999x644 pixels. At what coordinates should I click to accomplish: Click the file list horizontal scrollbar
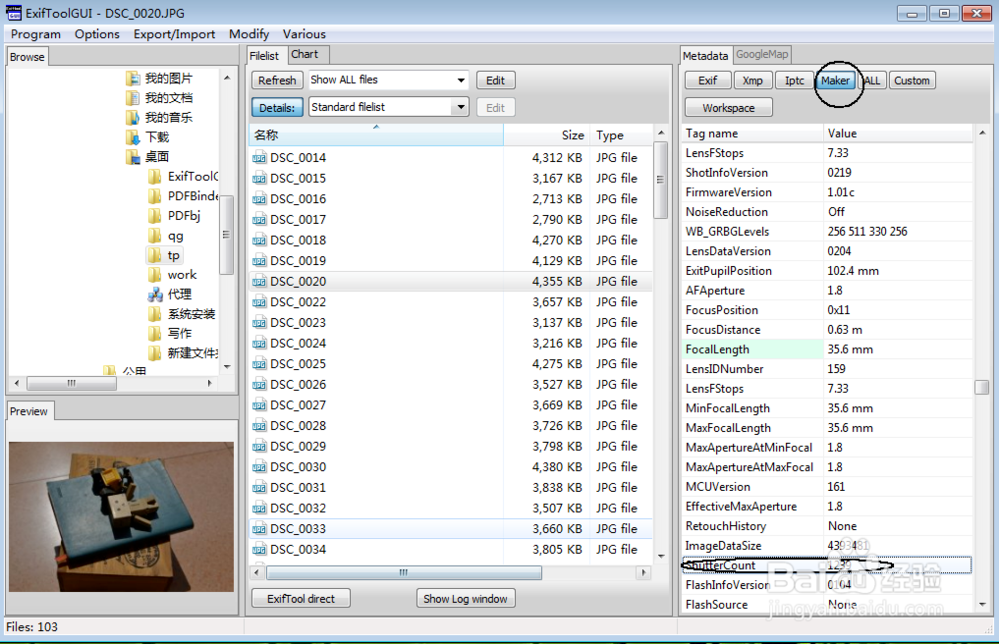click(x=400, y=573)
